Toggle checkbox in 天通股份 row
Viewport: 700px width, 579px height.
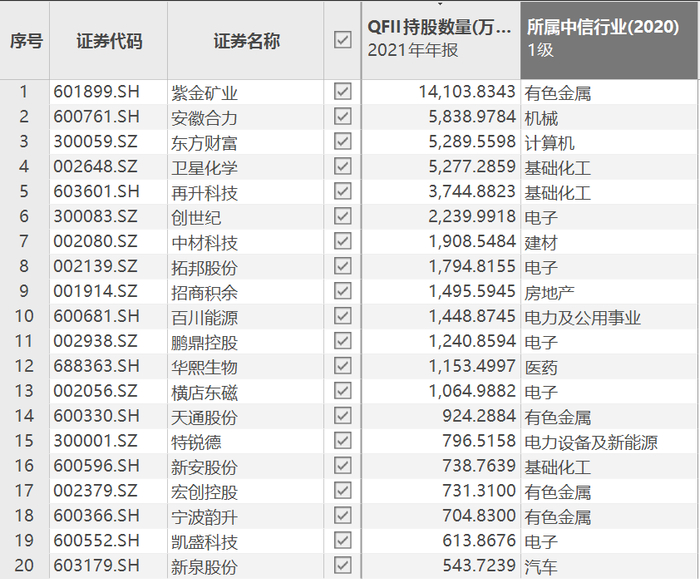click(342, 416)
